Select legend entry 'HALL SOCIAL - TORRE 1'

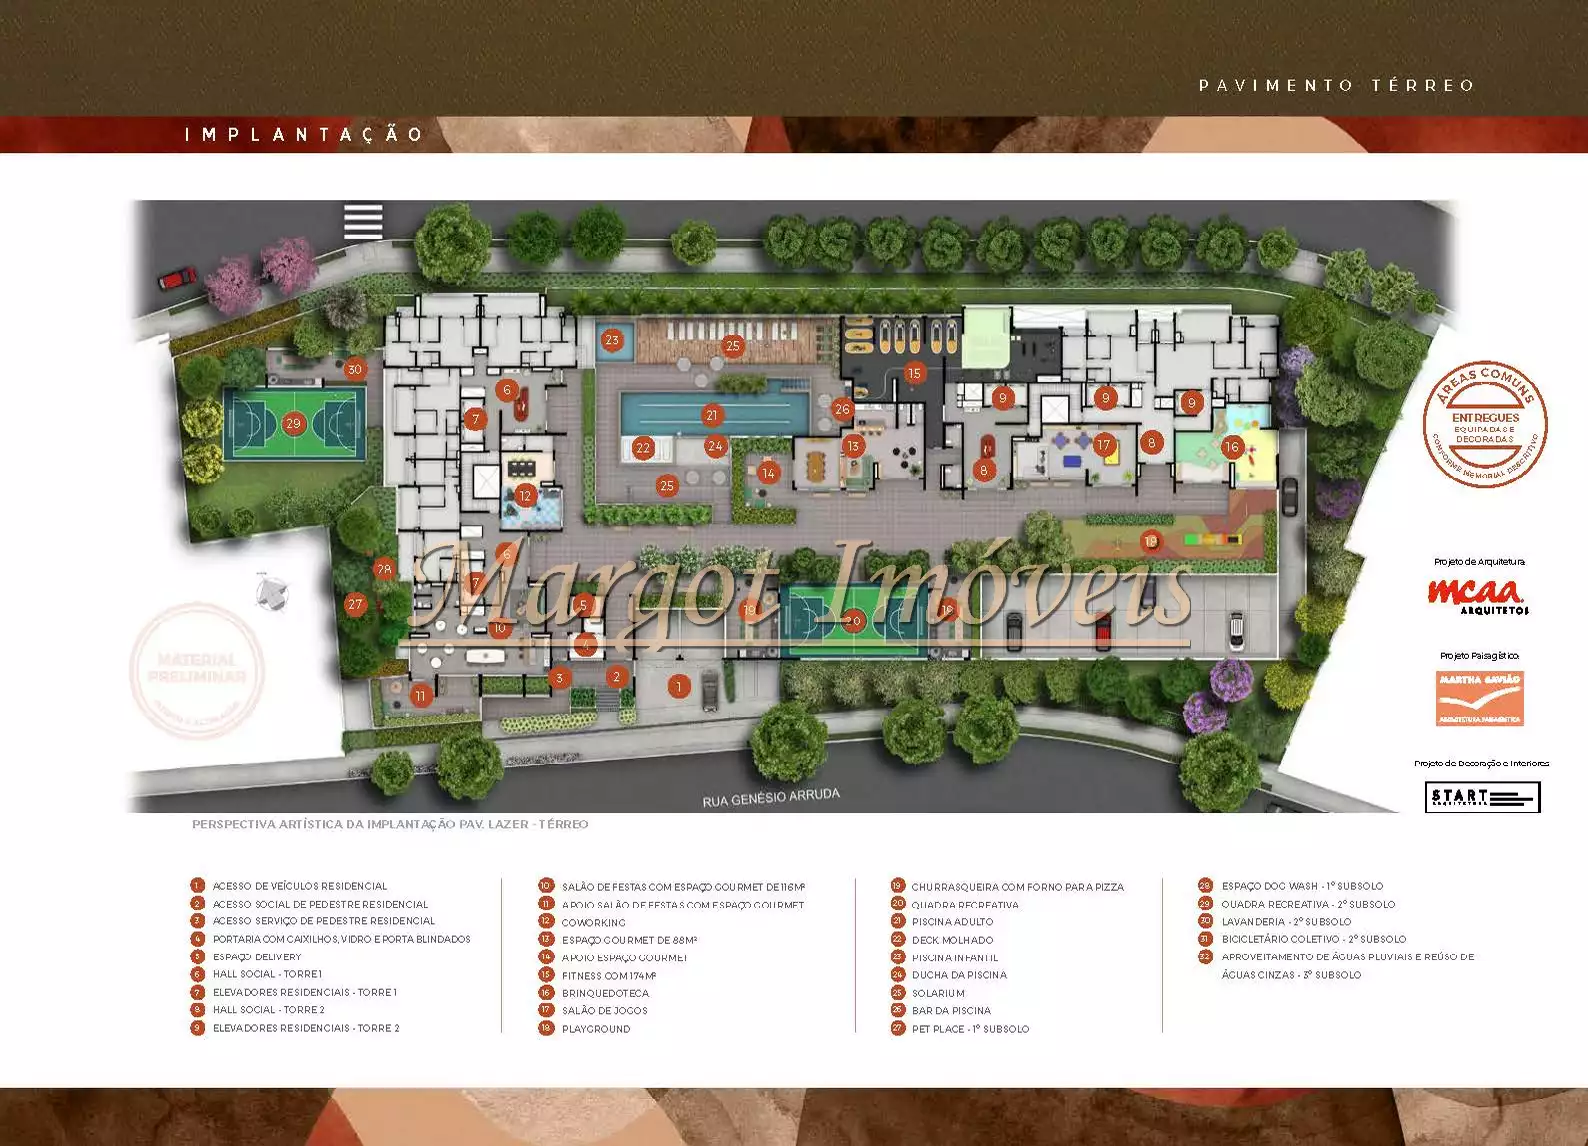(267, 974)
